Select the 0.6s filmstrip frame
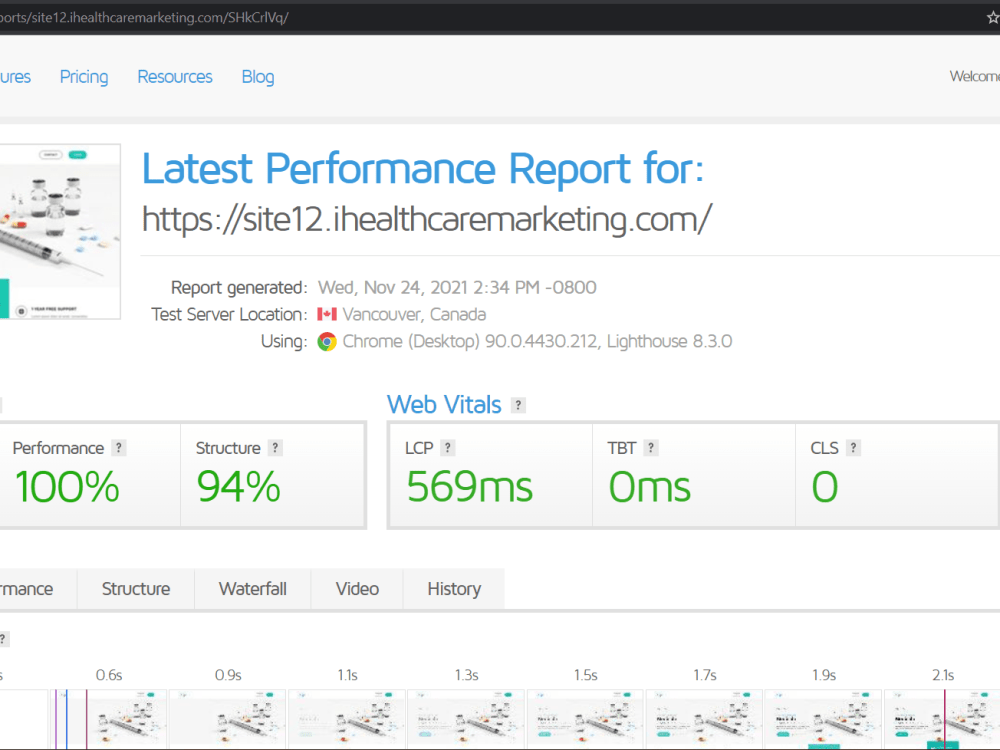The width and height of the screenshot is (1000, 750). [108, 719]
